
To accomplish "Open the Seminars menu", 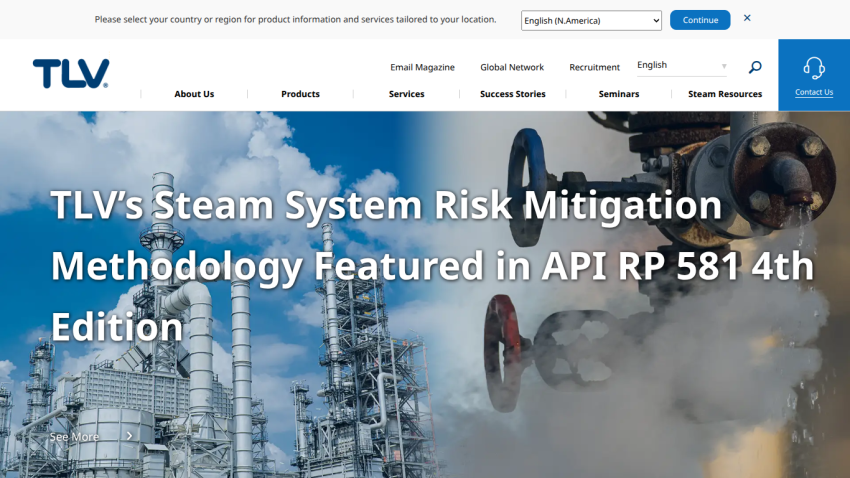I will pos(619,94).
